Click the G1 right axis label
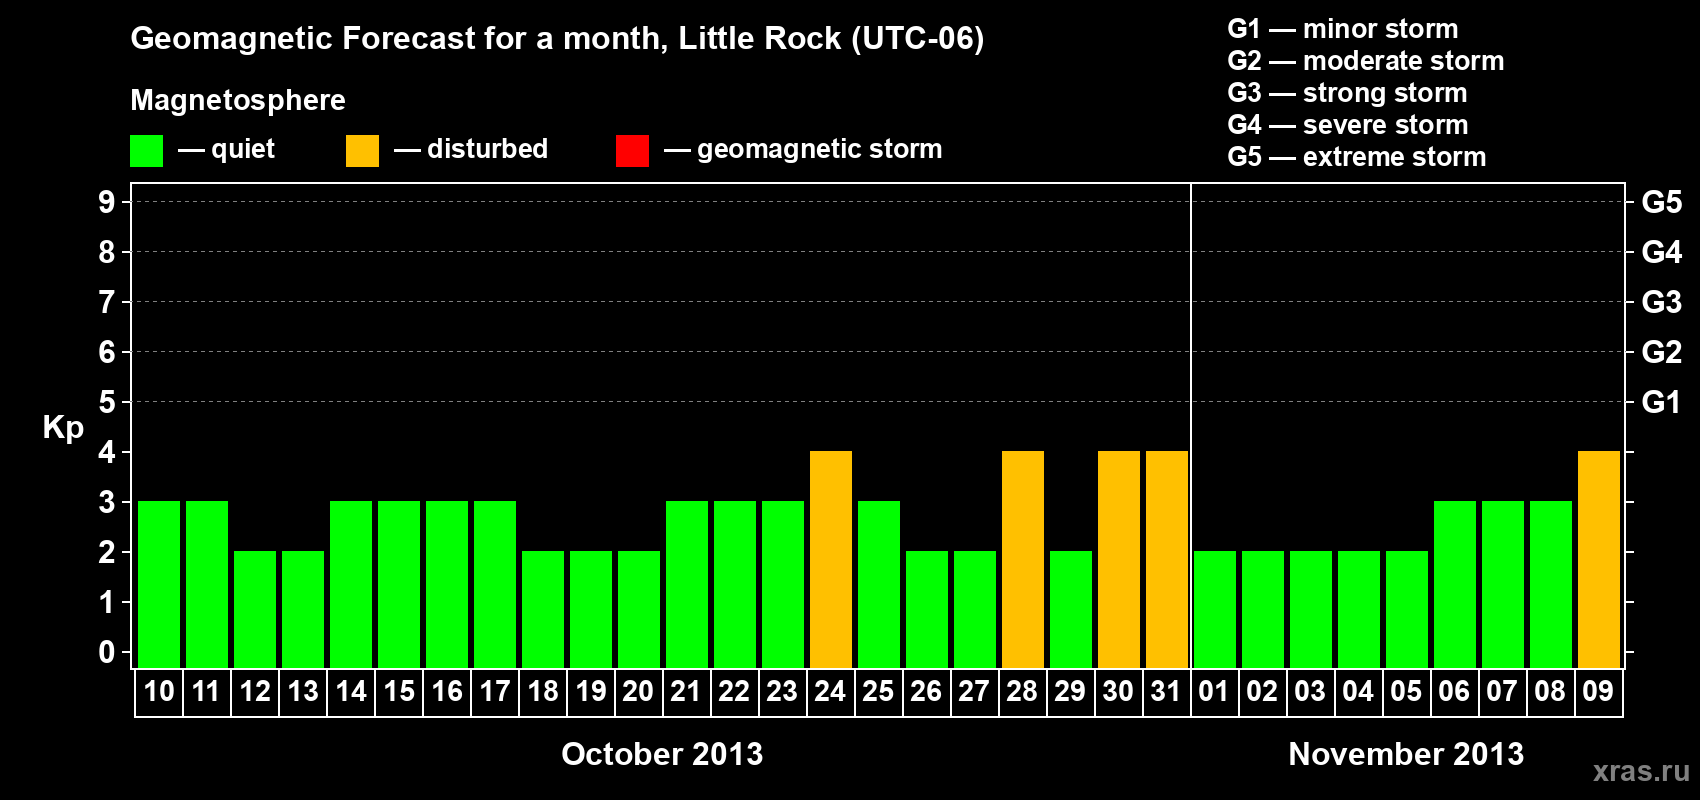1700x800 pixels. (1662, 402)
